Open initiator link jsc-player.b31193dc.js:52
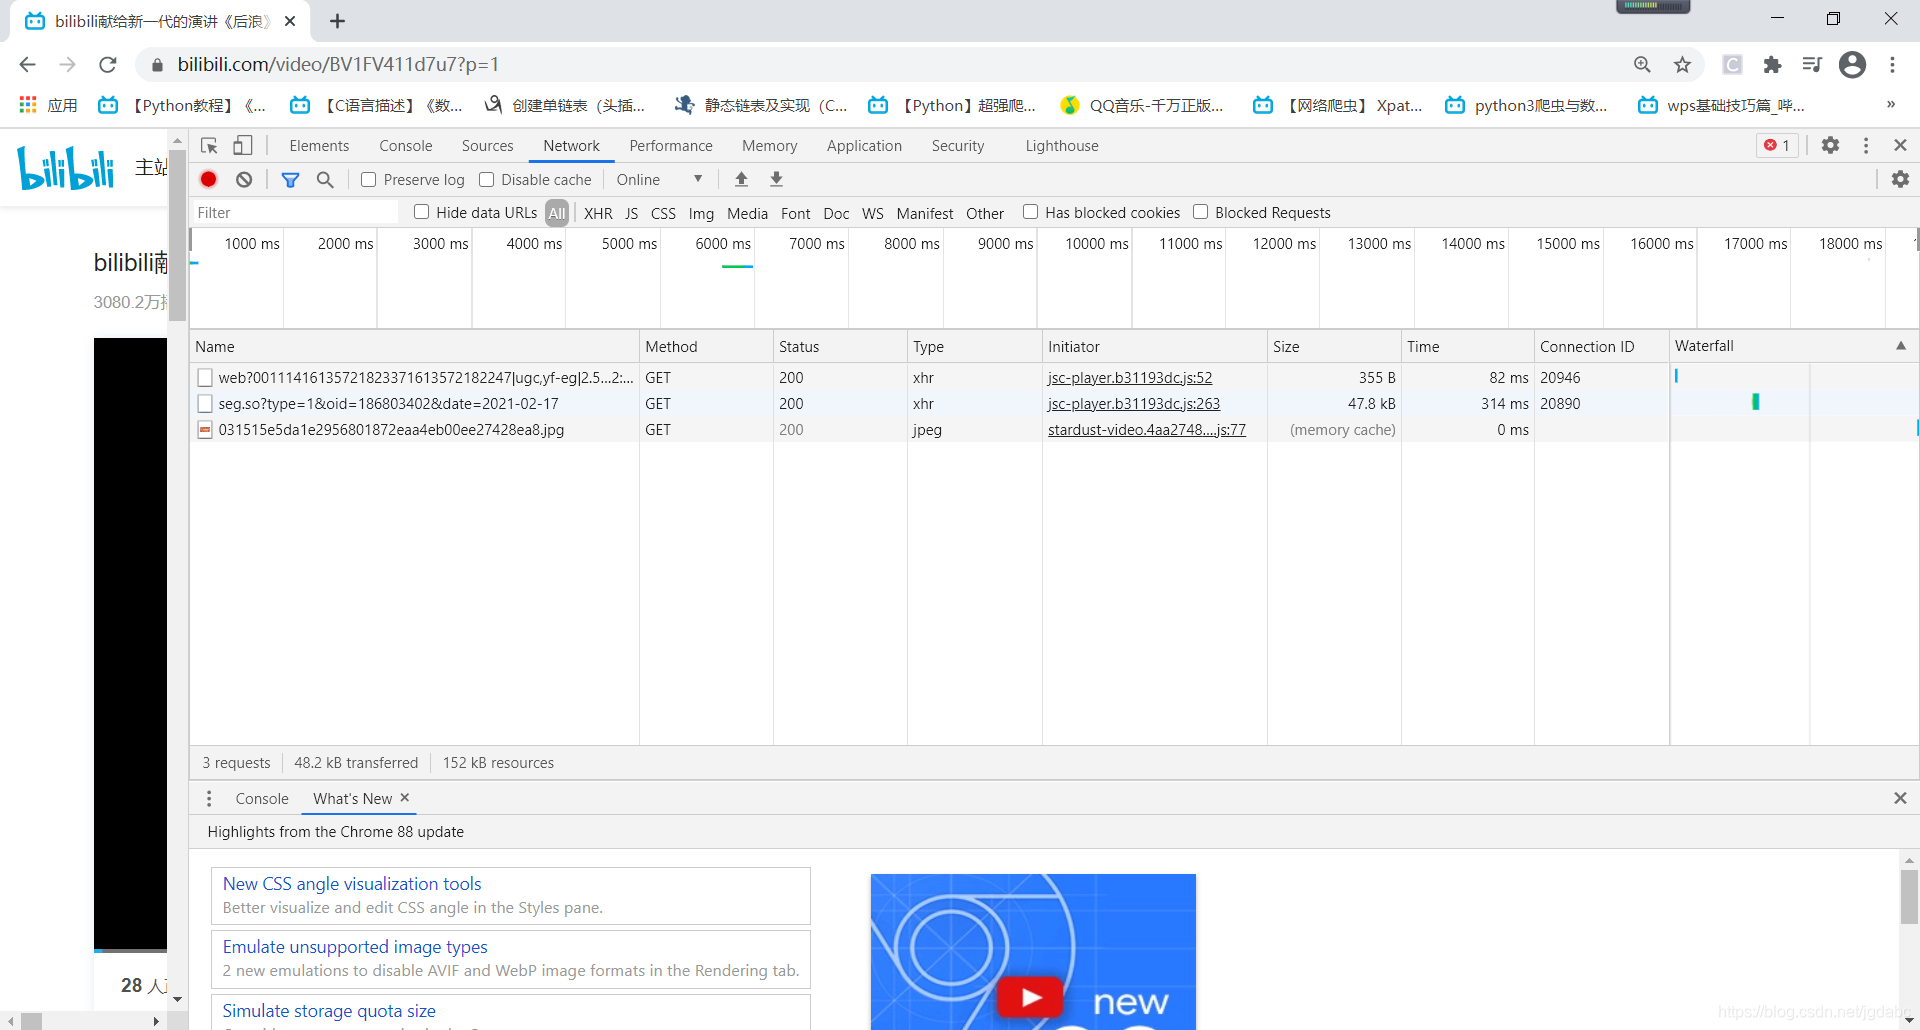 pos(1130,378)
